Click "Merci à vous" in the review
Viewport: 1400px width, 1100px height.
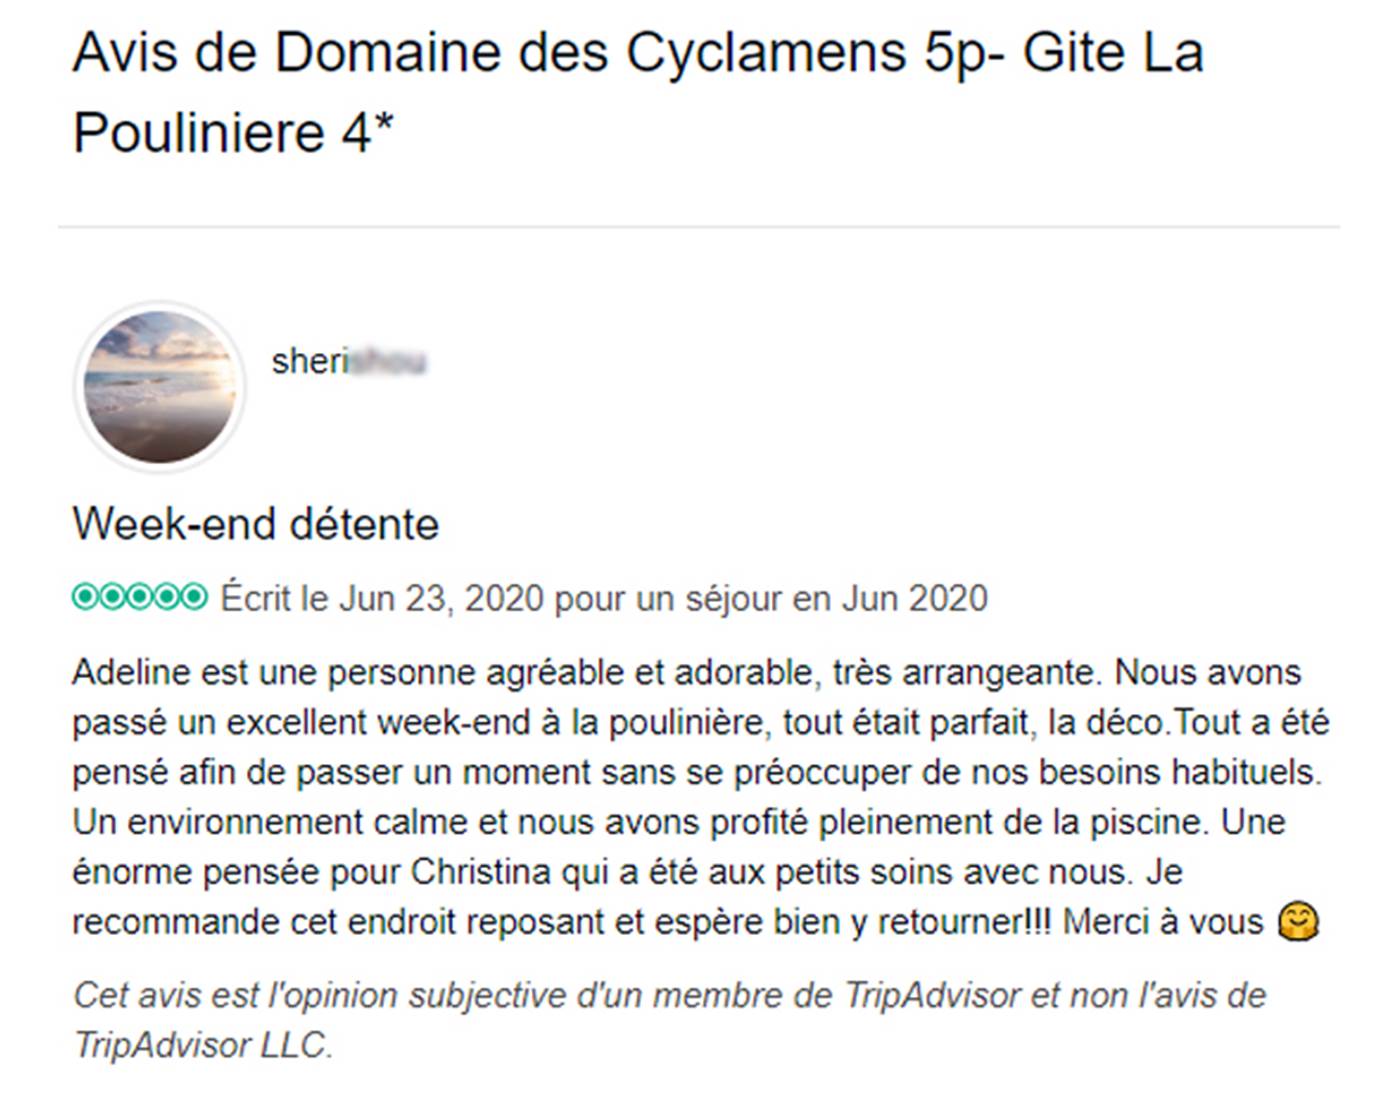click(1163, 921)
